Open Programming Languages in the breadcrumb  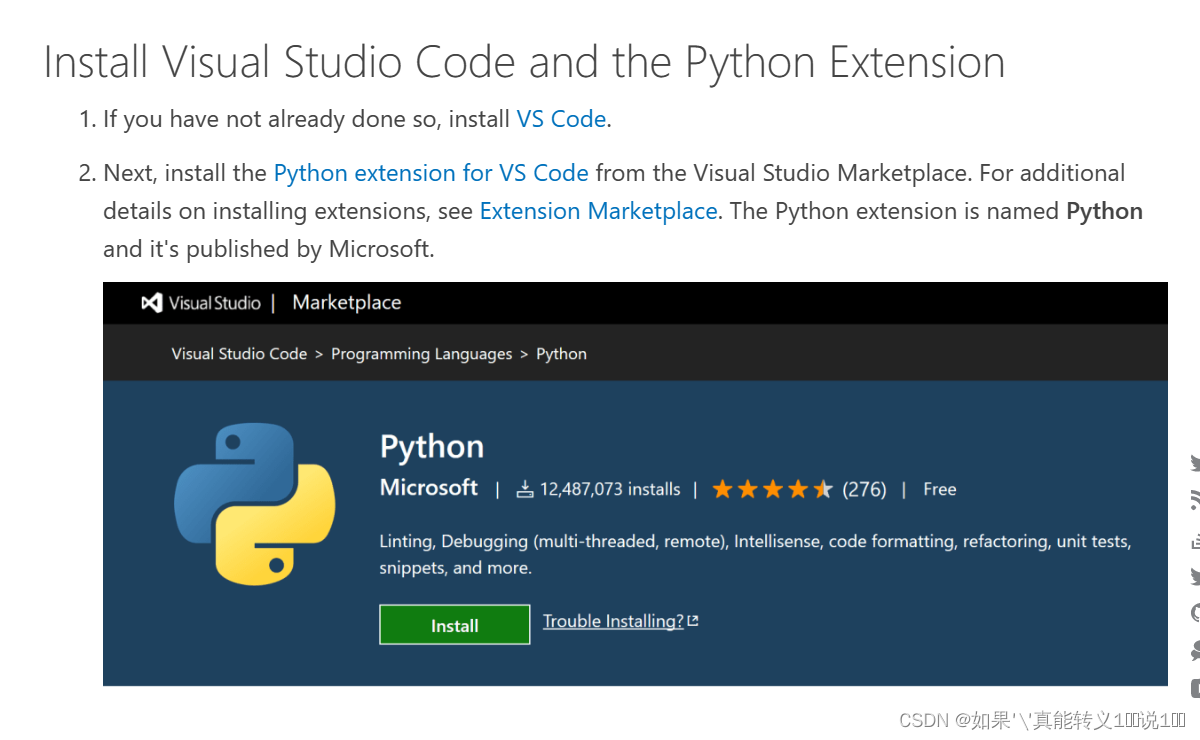[x=421, y=354]
